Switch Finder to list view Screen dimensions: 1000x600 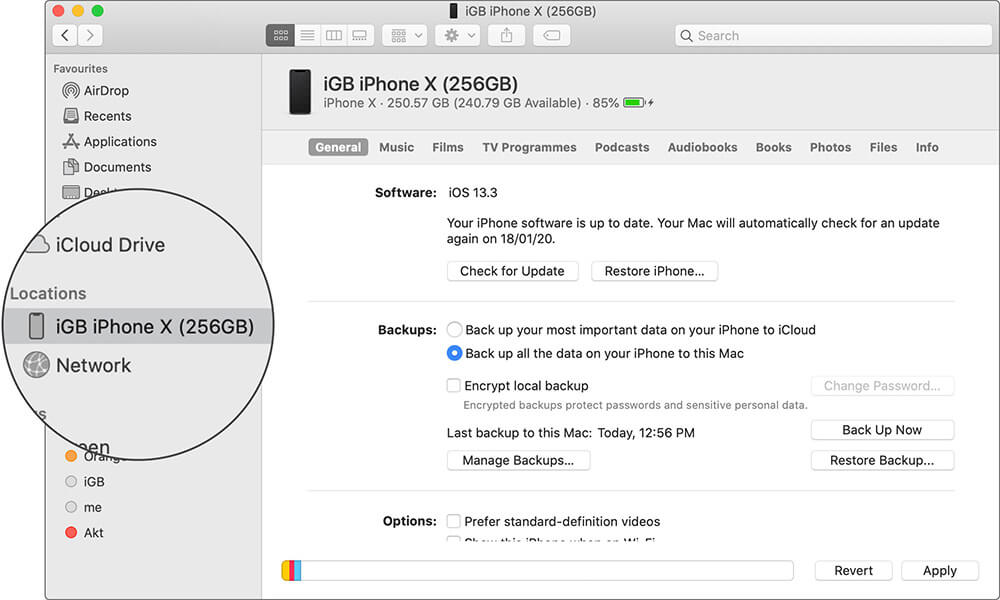pos(307,36)
